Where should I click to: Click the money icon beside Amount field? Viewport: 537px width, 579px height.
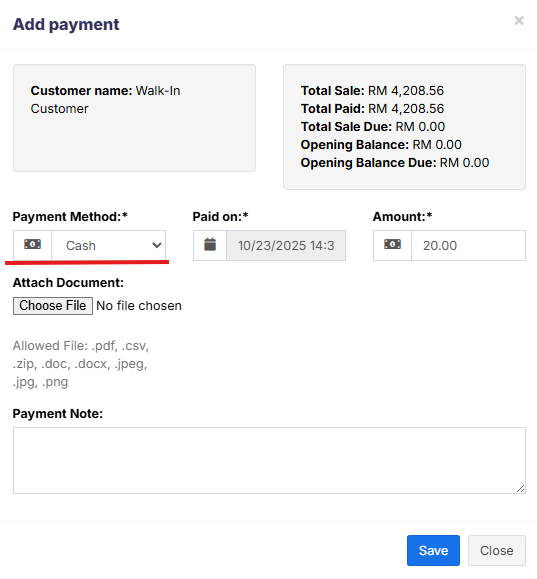click(x=392, y=244)
